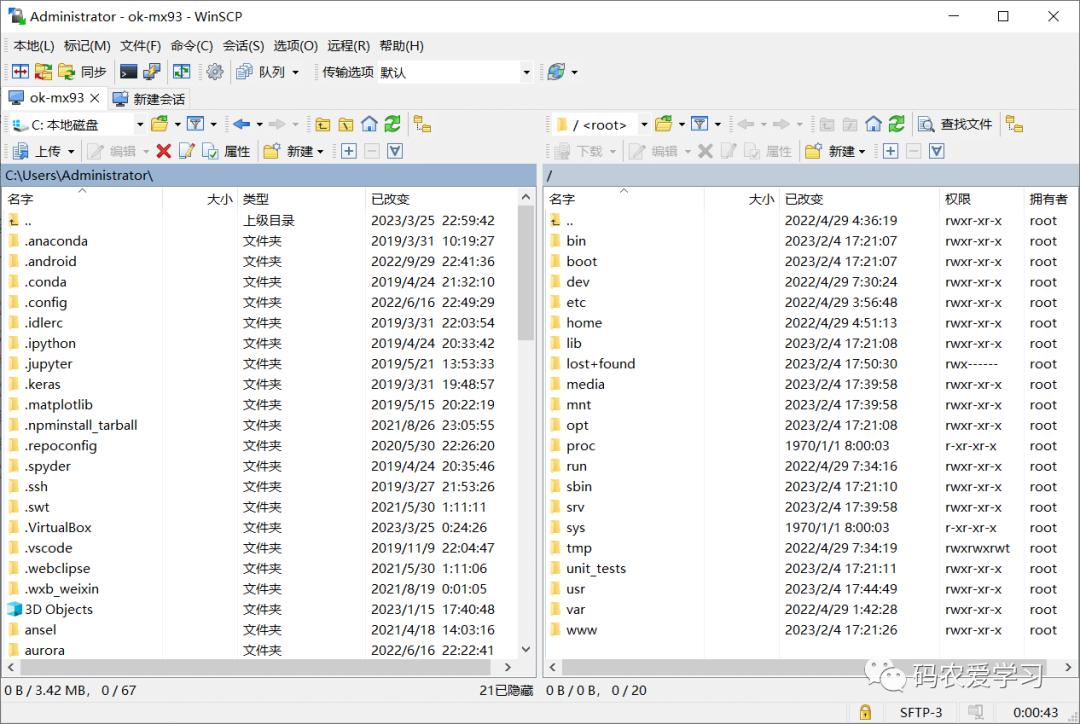1080x724 pixels.
Task: Click the Queue (队列) icon
Action: (260, 72)
